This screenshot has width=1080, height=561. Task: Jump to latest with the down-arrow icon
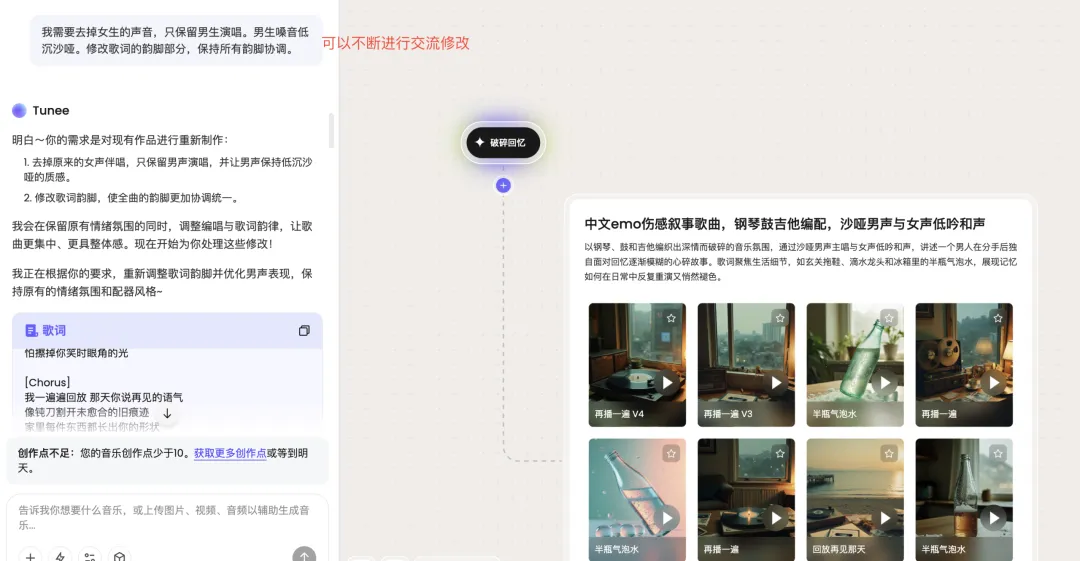[167, 414]
